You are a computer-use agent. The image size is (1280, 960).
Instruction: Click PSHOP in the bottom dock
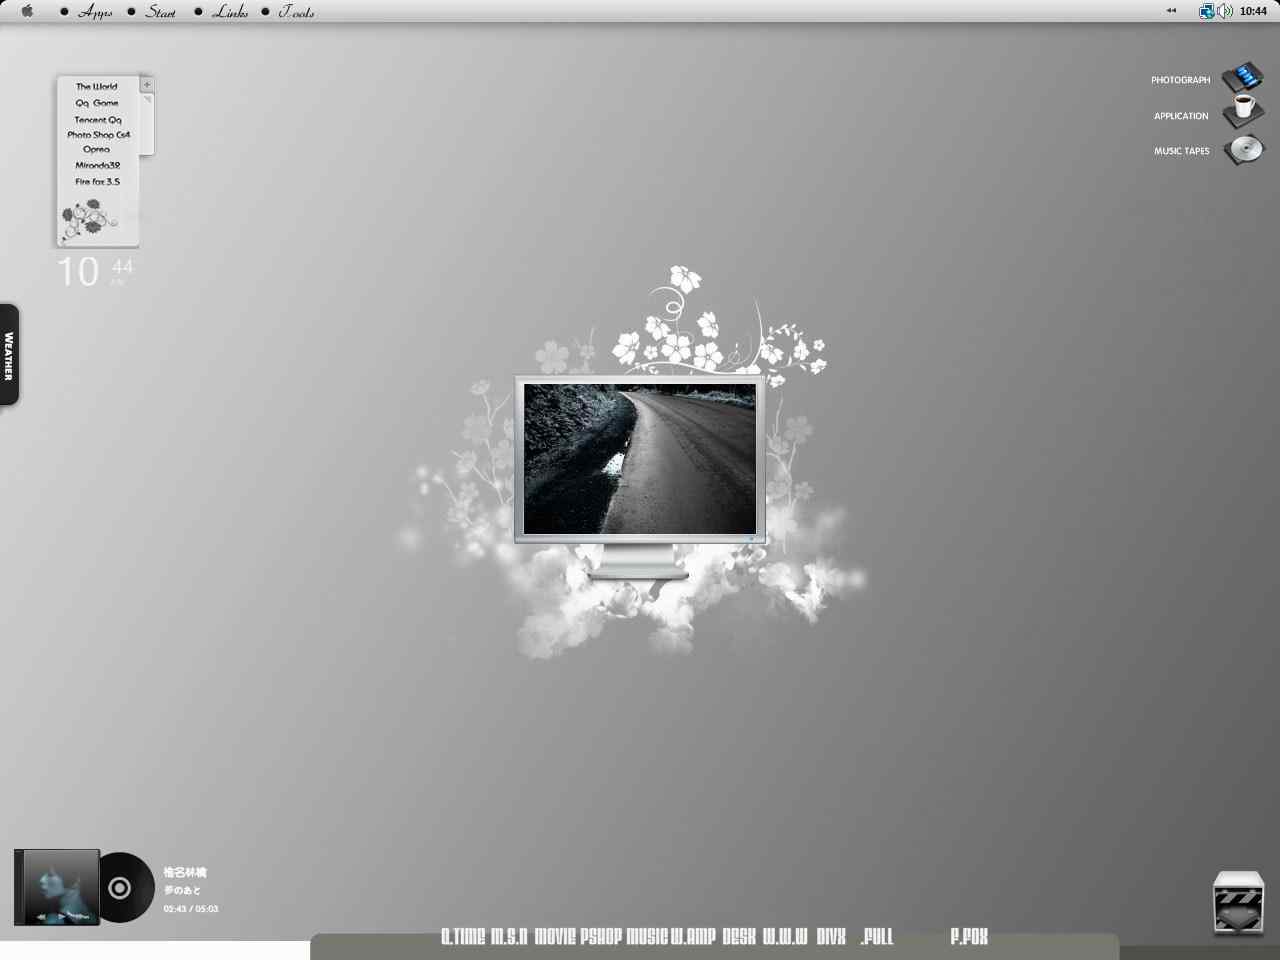(601, 937)
